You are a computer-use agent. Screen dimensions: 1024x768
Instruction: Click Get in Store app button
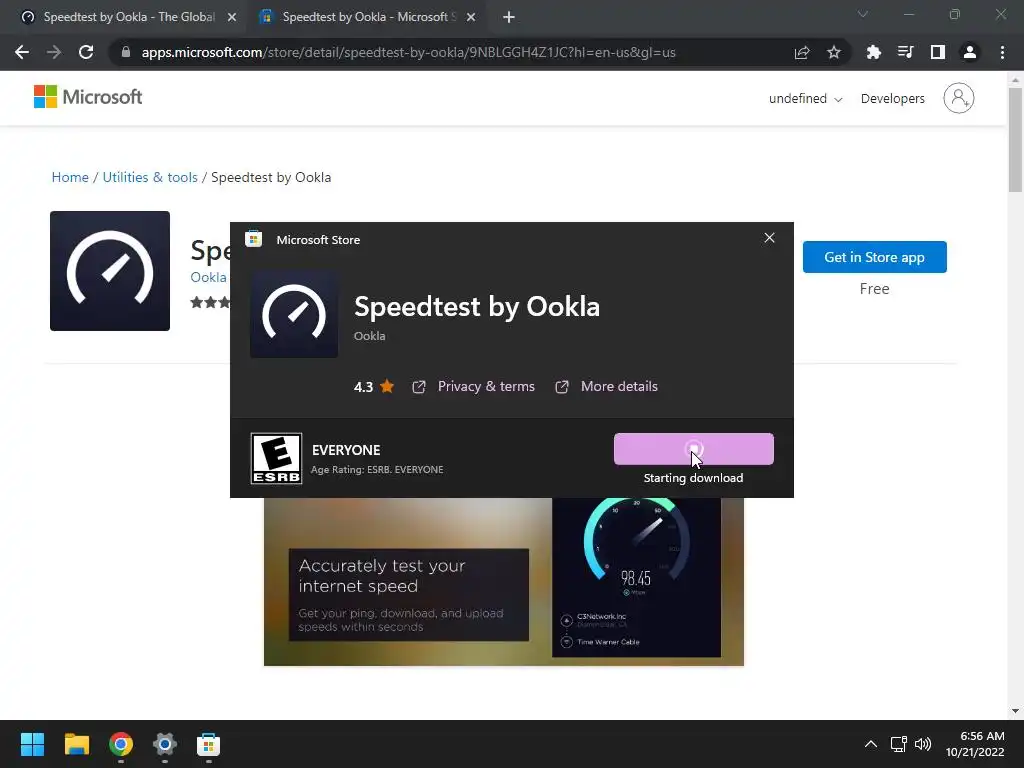874,257
